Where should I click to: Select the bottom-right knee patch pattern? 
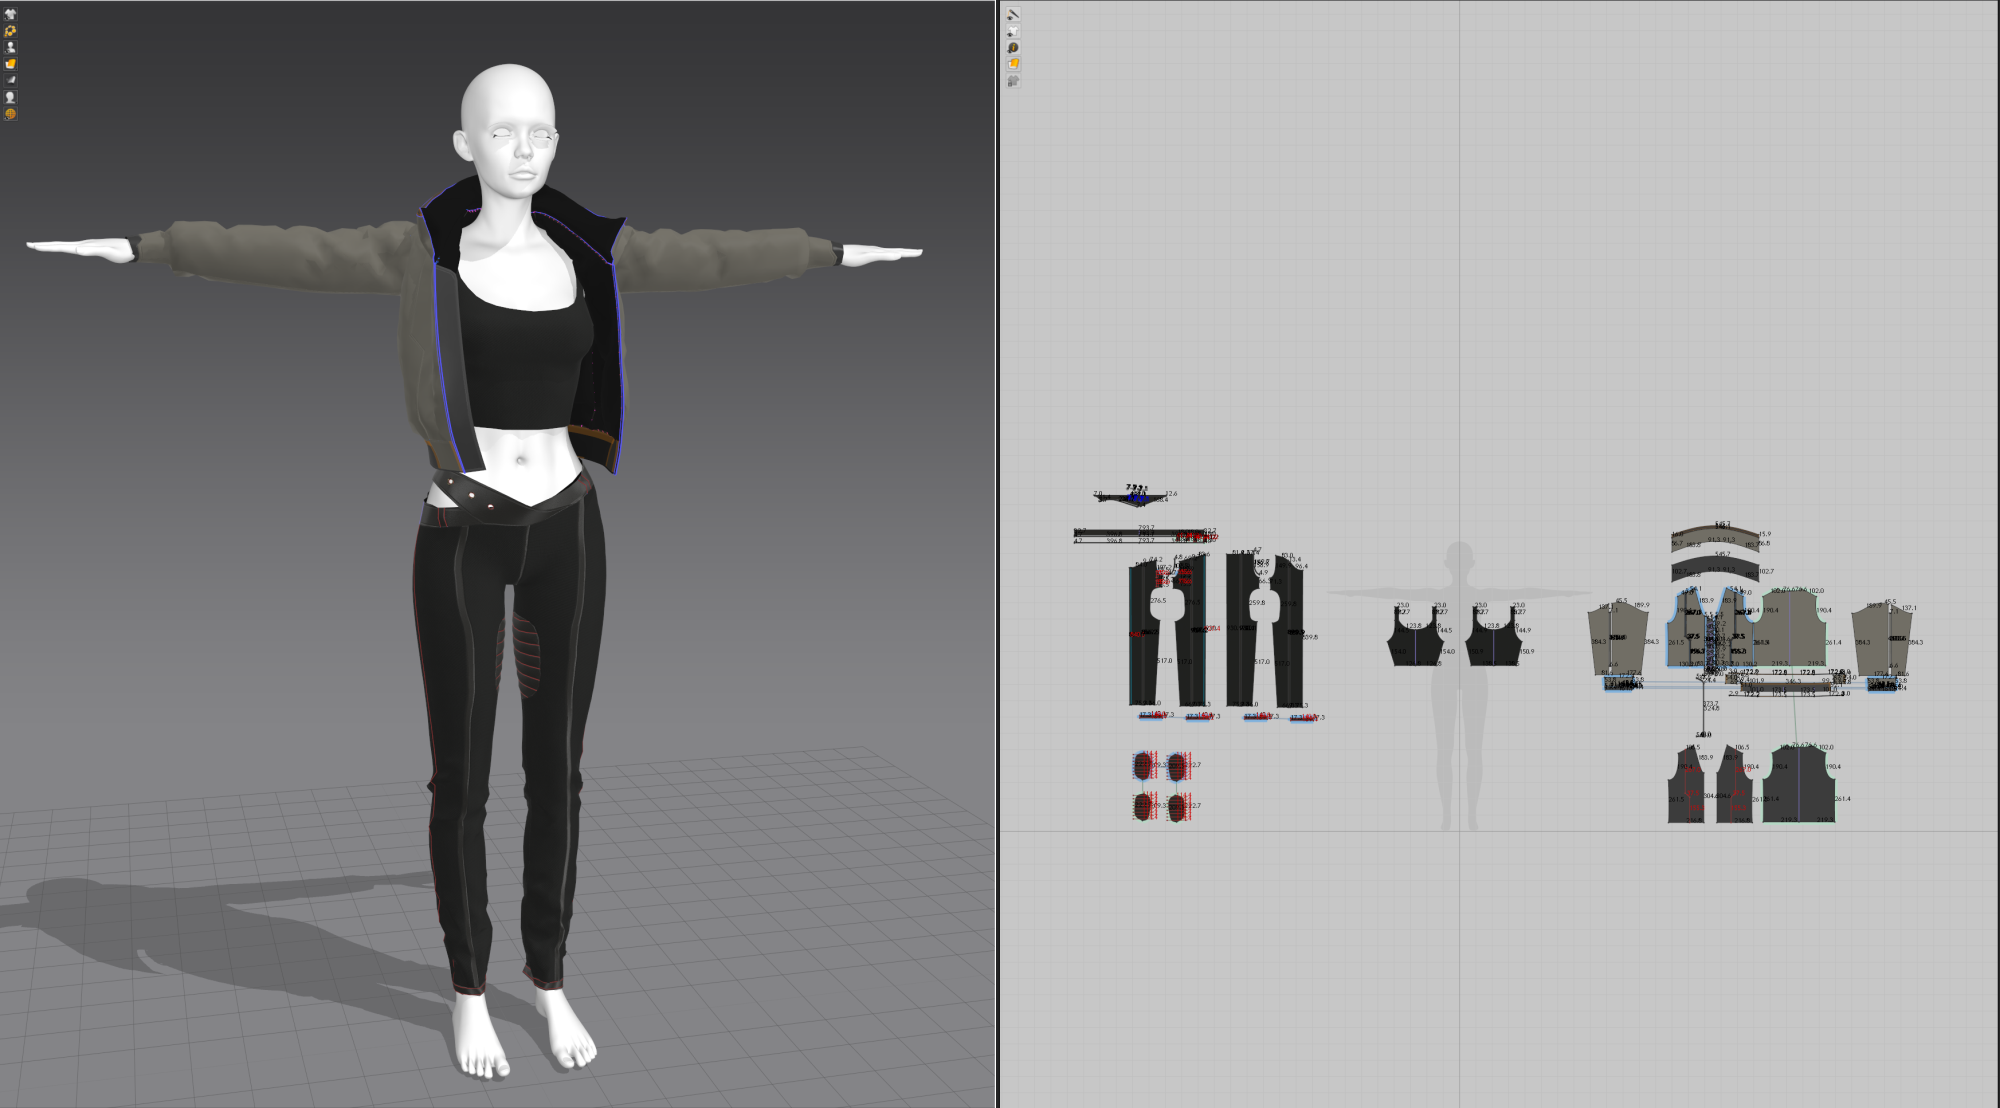pyautogui.click(x=1177, y=807)
